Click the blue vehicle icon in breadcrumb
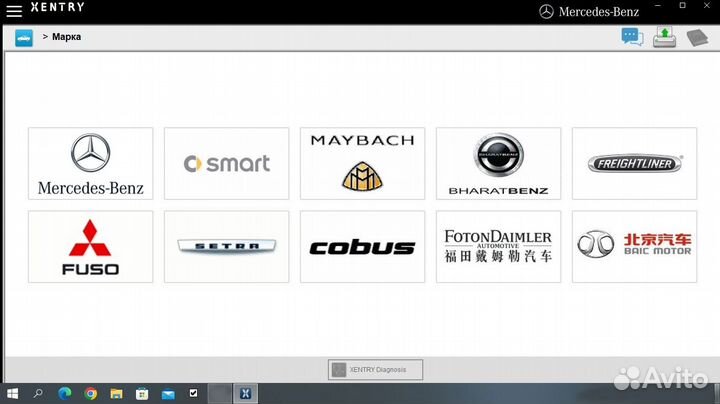This screenshot has width=720, height=404. pos(24,37)
